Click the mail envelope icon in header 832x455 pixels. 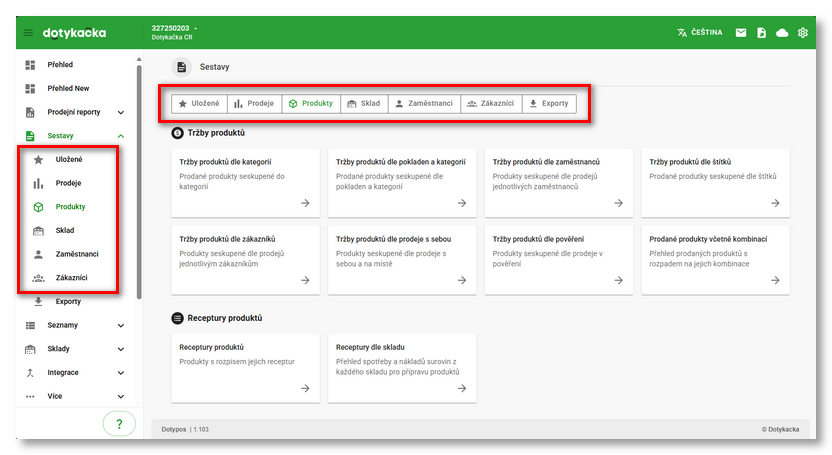741,33
